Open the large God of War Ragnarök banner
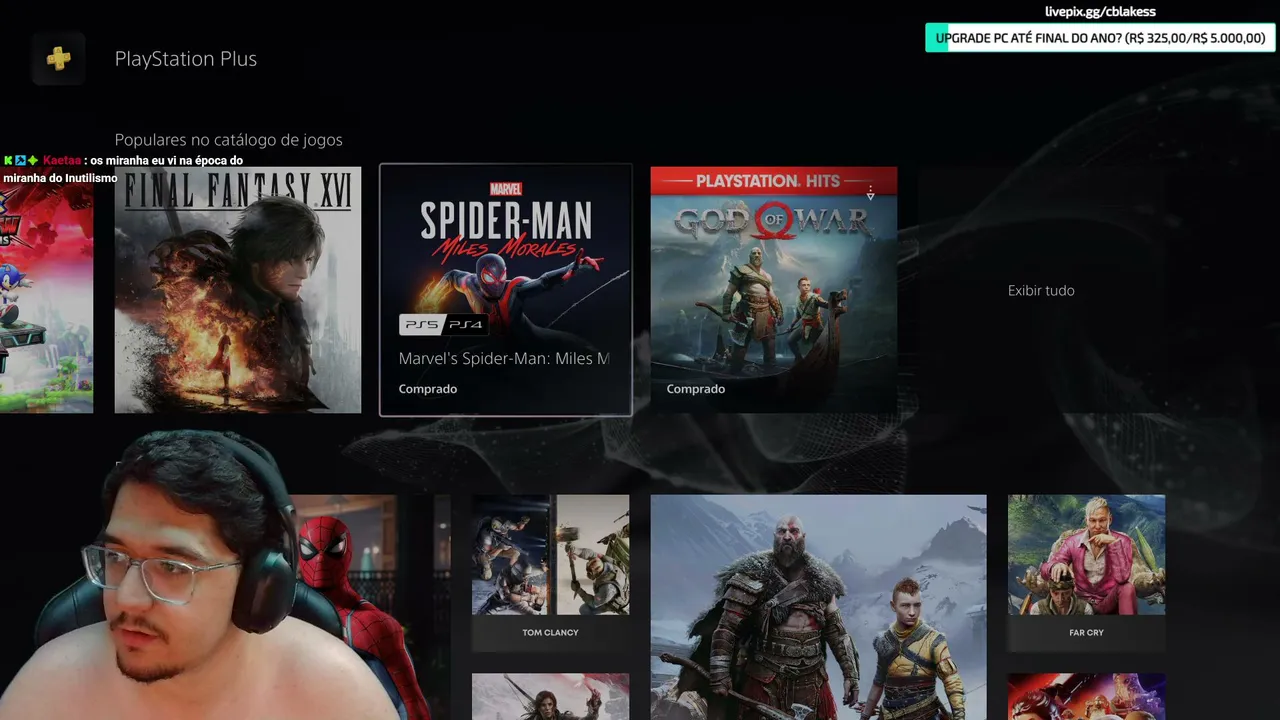 818,607
